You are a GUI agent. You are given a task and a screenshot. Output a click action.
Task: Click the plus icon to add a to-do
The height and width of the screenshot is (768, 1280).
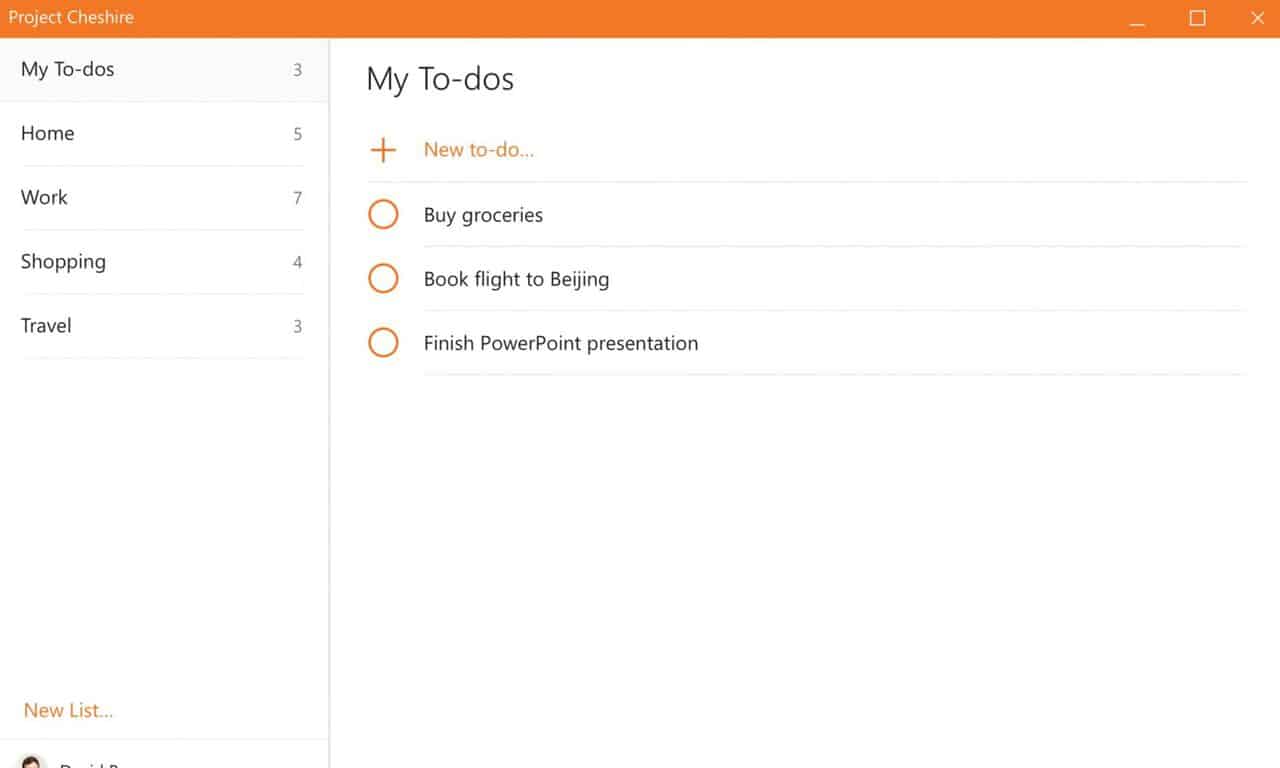[x=383, y=150]
